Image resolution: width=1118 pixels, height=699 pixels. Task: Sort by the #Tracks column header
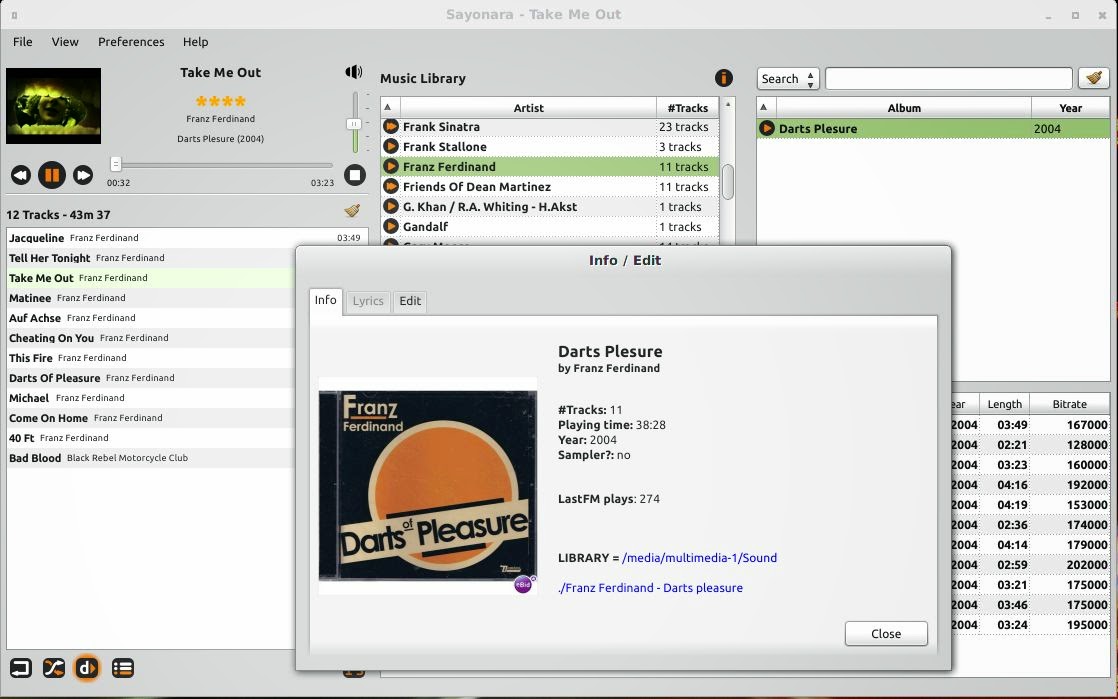687,108
